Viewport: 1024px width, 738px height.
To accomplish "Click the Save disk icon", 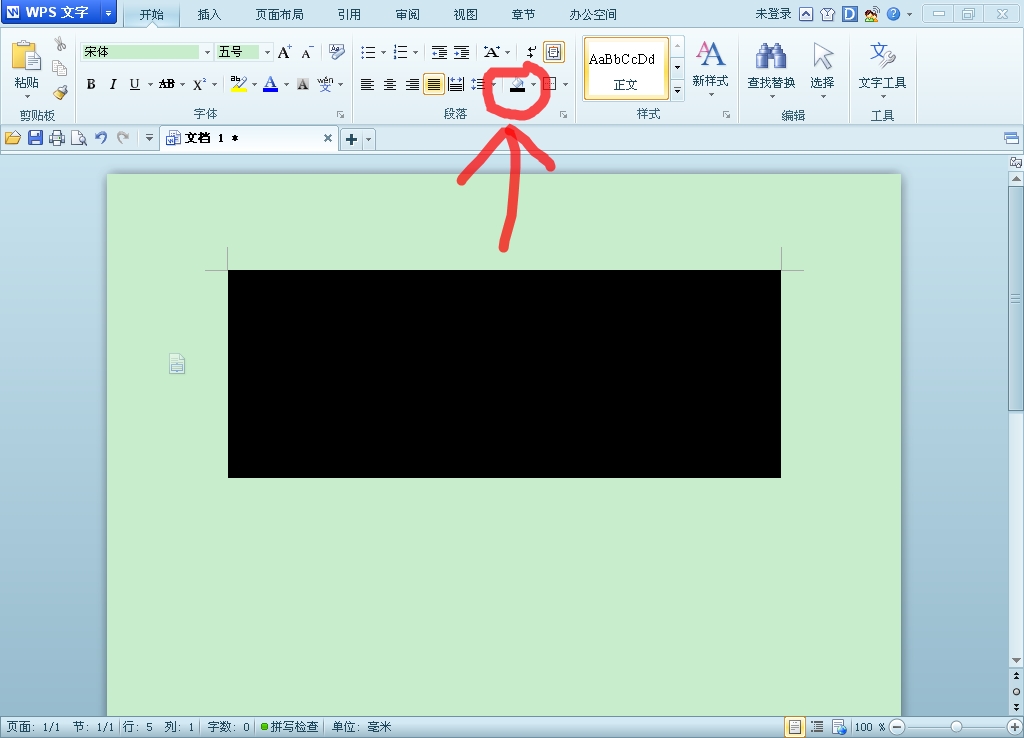I will tap(35, 138).
